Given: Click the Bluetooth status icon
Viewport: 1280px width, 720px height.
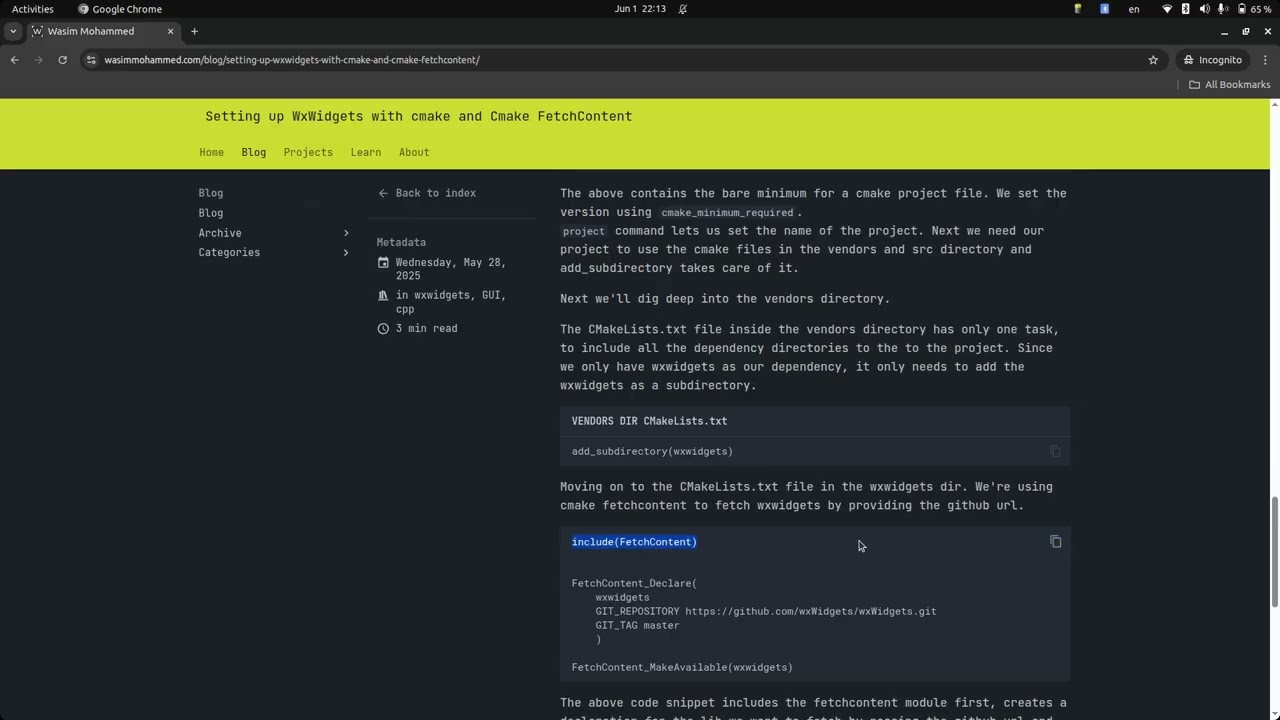Looking at the screenshot, I should (x=1186, y=9).
